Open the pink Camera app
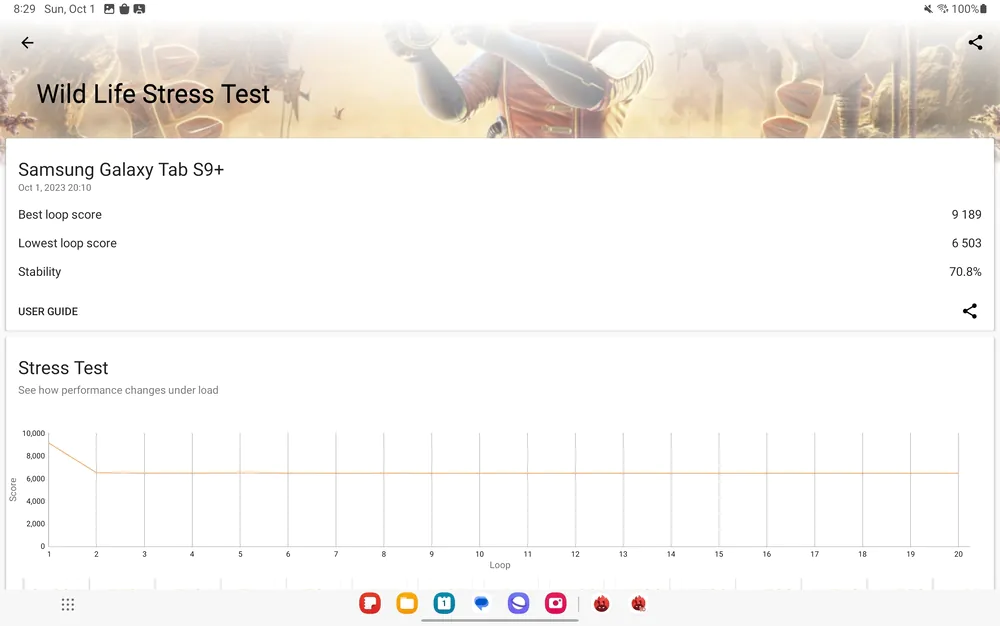 pyautogui.click(x=555, y=603)
